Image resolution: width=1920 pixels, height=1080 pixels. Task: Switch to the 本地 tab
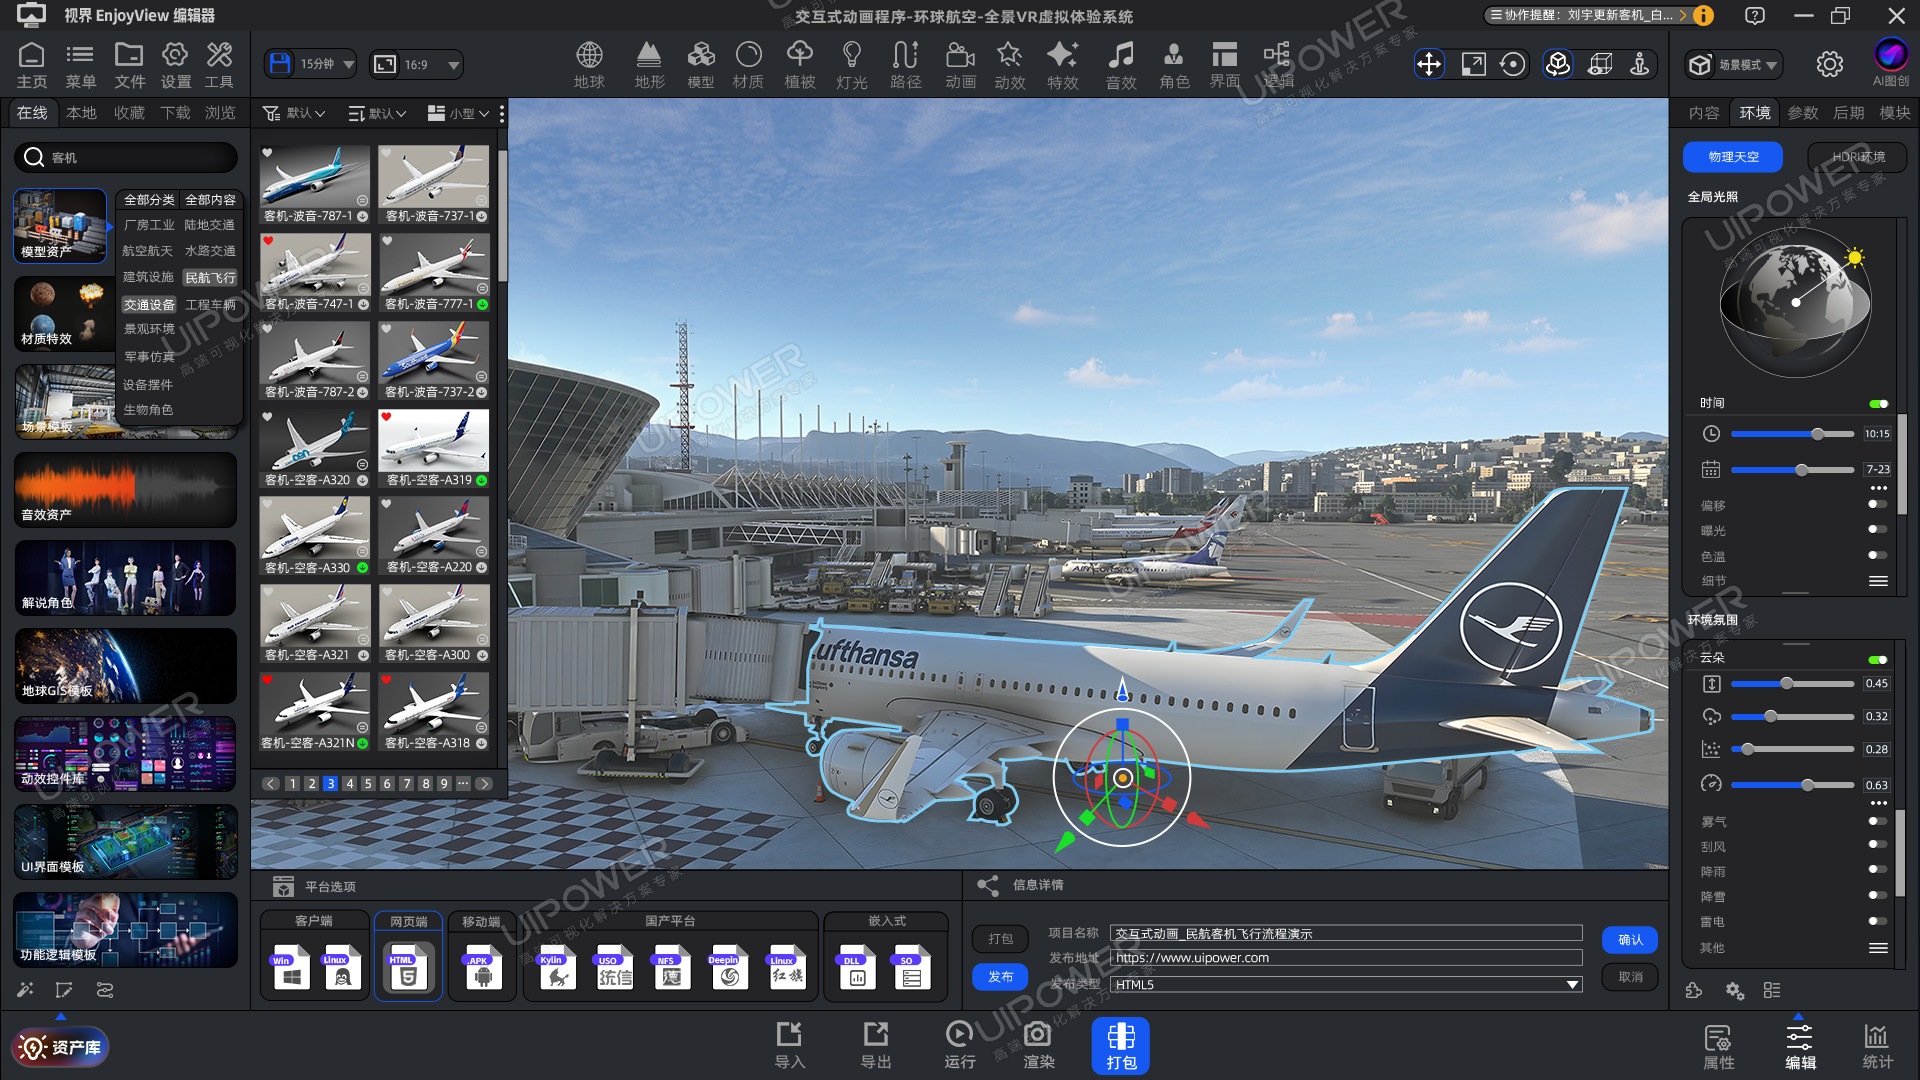pyautogui.click(x=81, y=113)
